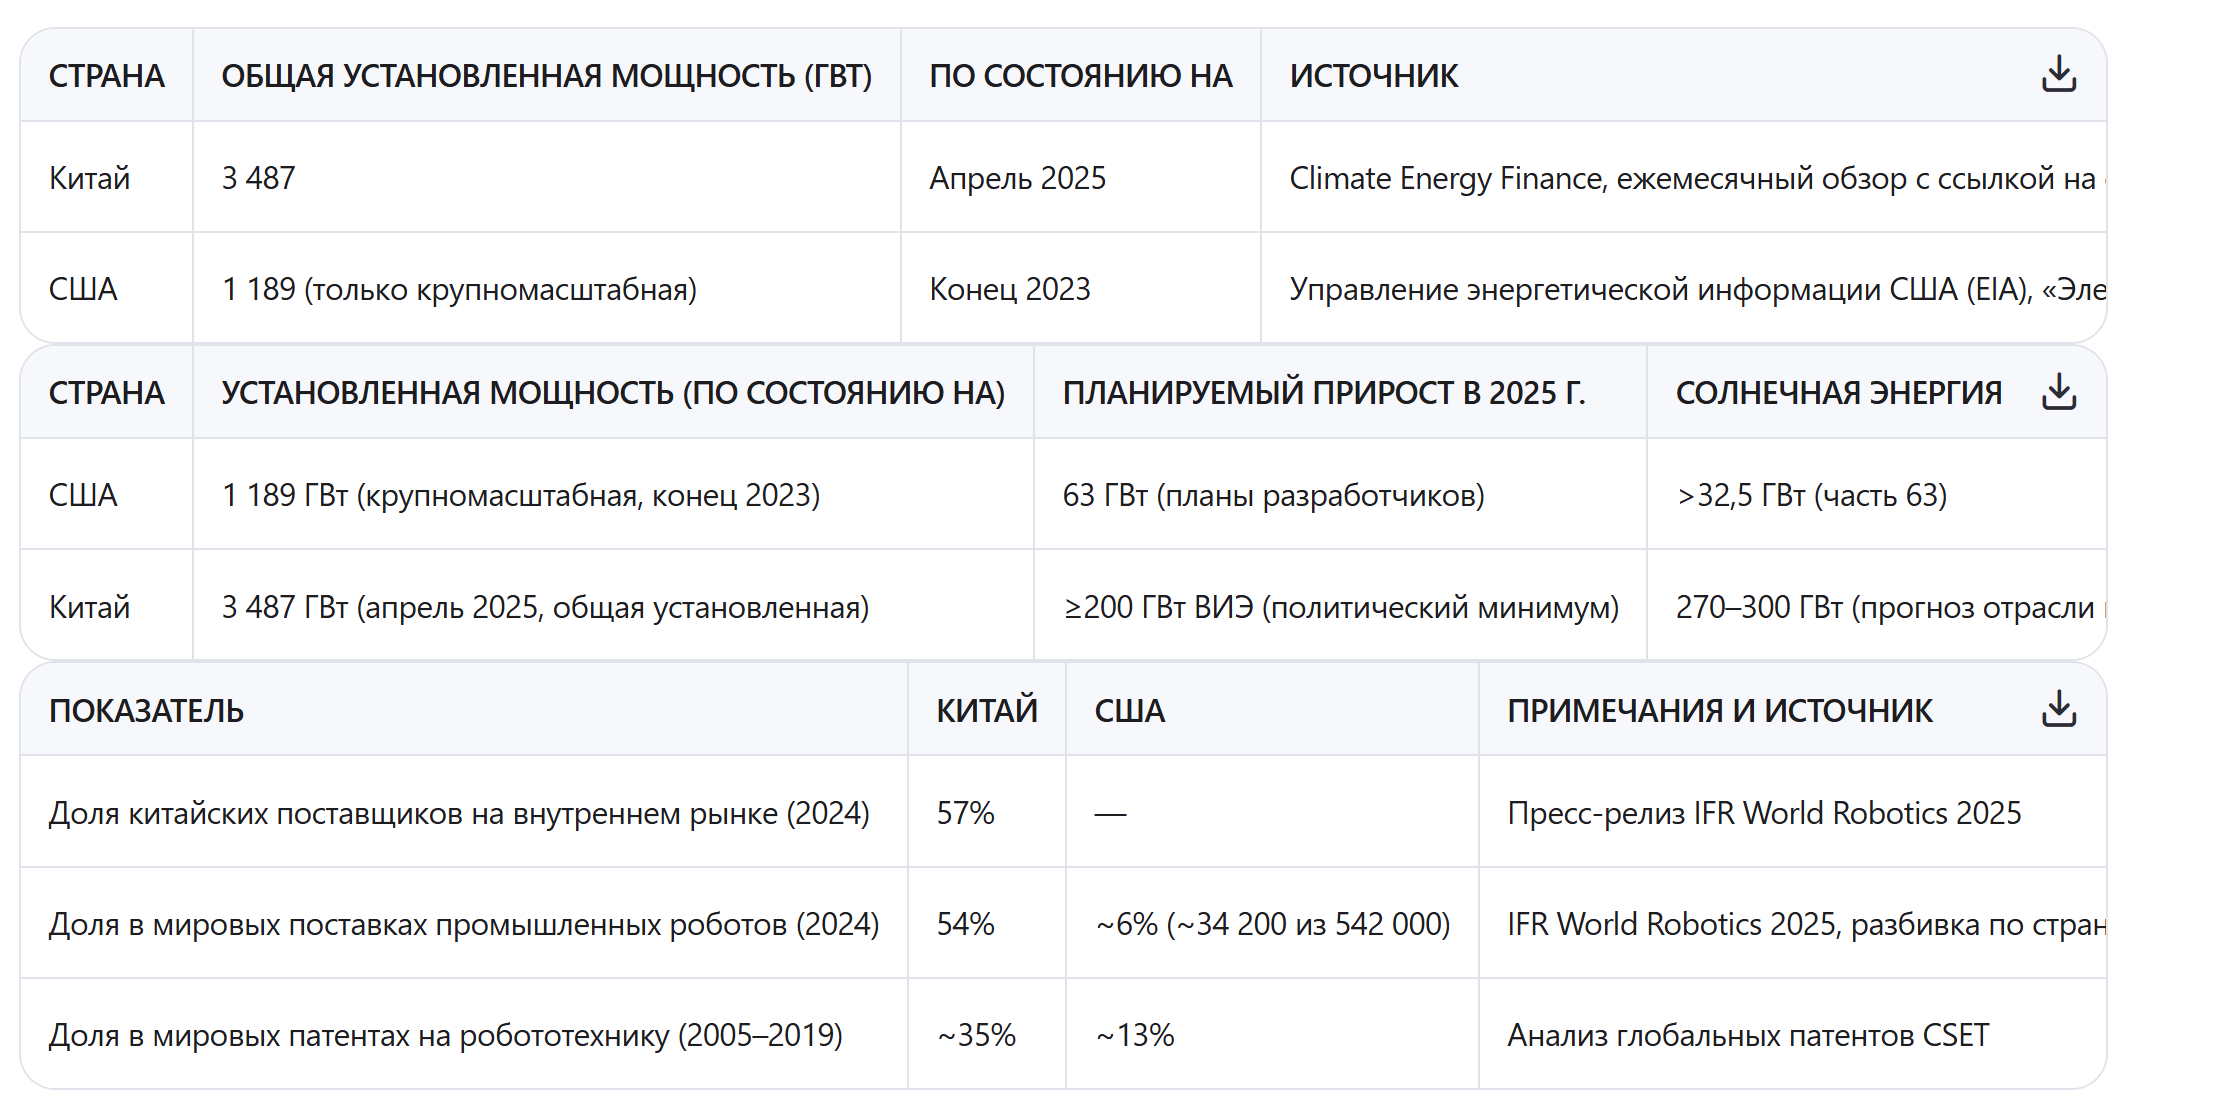The height and width of the screenshot is (1105, 2215).
Task: Download the total installed capacity table
Action: coord(2058,75)
